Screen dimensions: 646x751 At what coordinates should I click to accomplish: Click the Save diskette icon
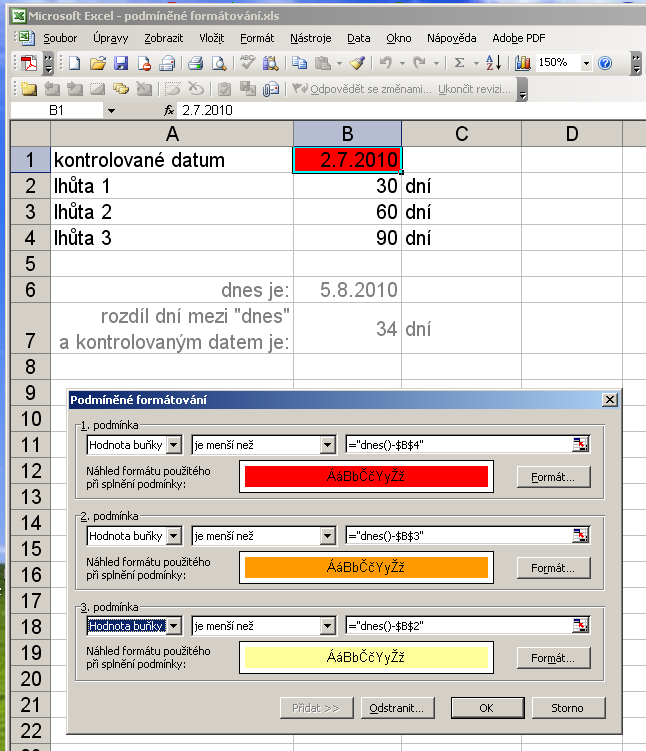[x=121, y=63]
